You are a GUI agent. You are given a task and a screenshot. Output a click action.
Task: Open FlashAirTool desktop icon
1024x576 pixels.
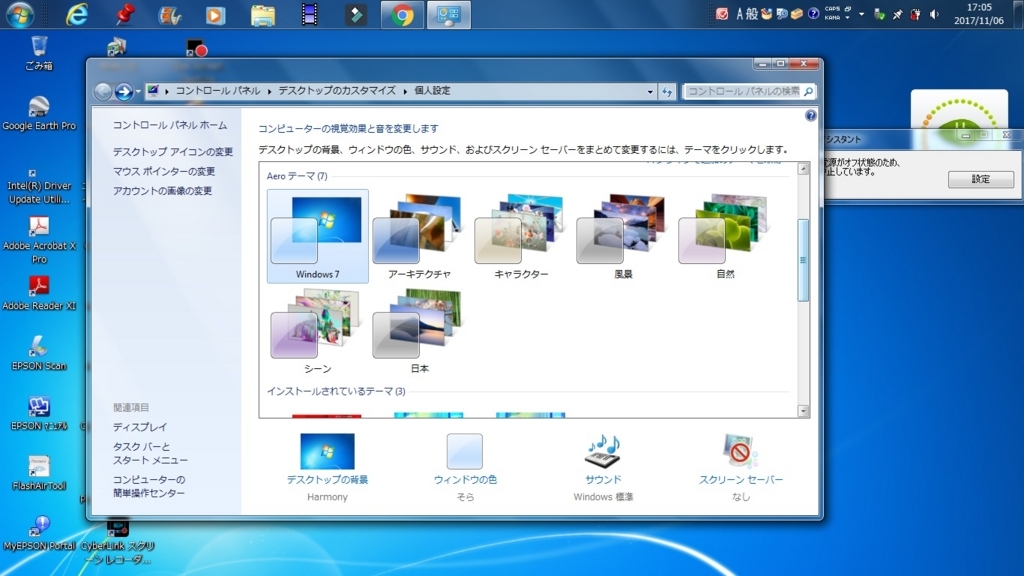(39, 473)
